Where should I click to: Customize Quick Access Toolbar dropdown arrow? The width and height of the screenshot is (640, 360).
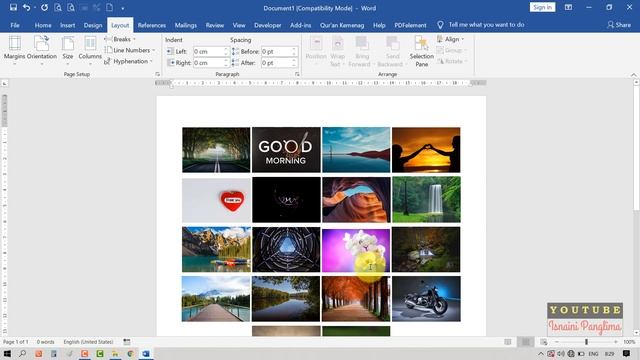[122, 8]
